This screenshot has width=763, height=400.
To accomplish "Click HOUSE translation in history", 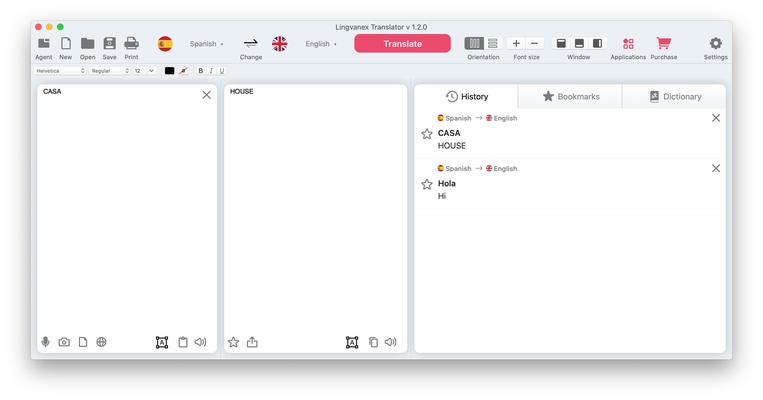I will pos(452,145).
